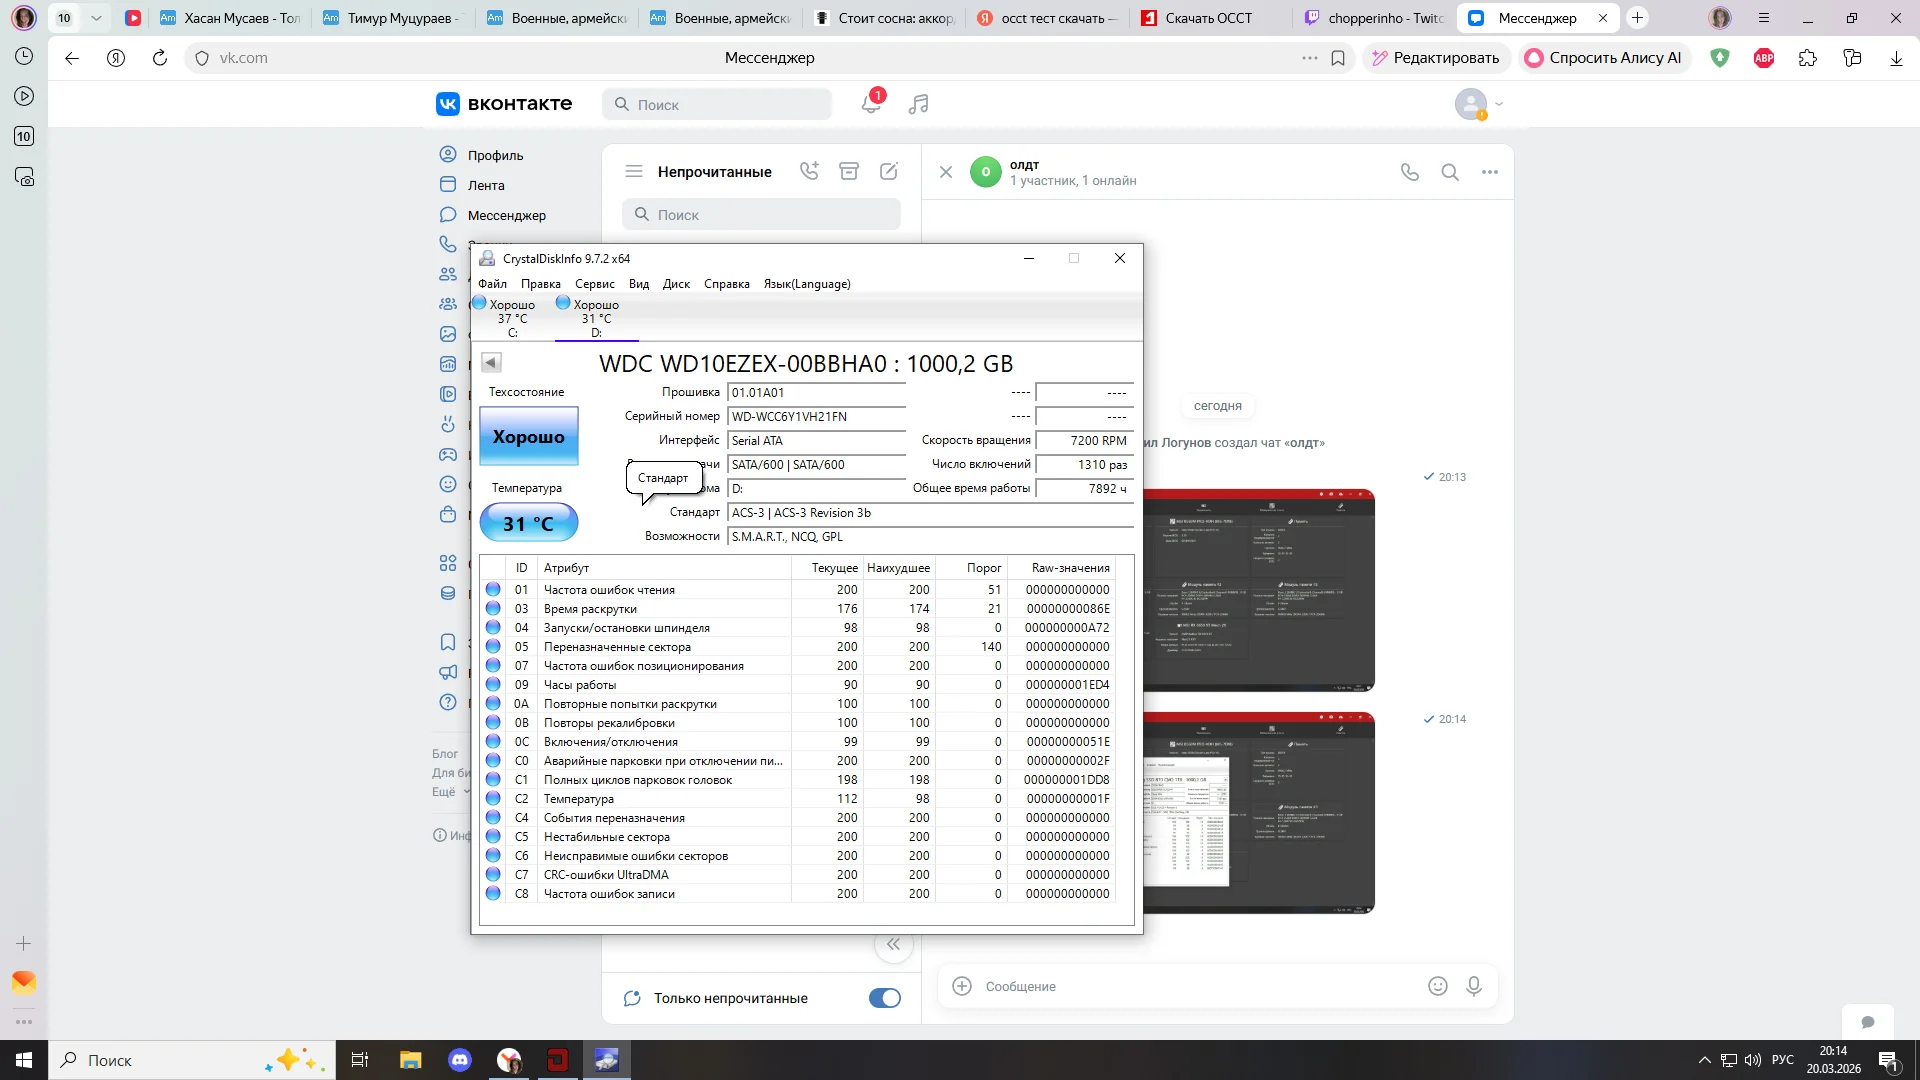Open new browser tab plus button

tap(1637, 18)
